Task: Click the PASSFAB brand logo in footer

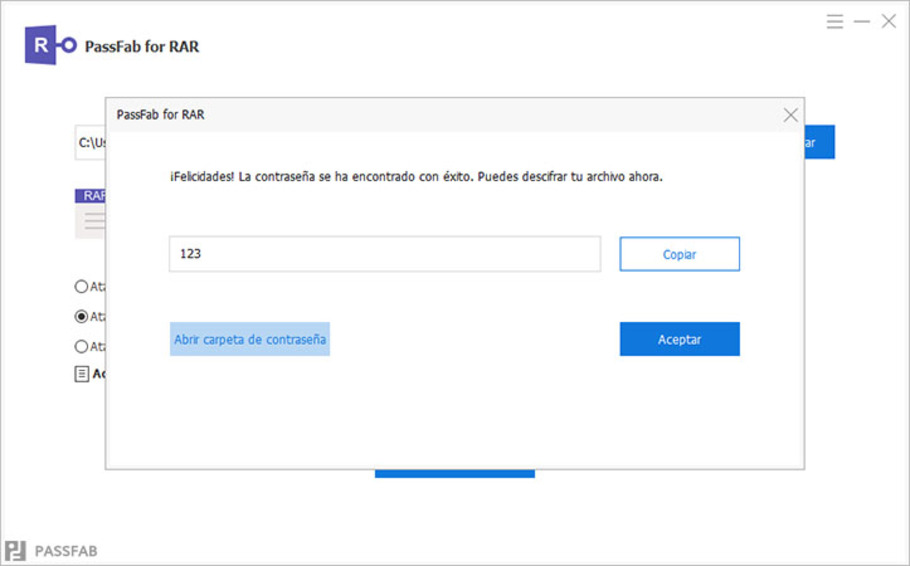Action: coord(51,550)
